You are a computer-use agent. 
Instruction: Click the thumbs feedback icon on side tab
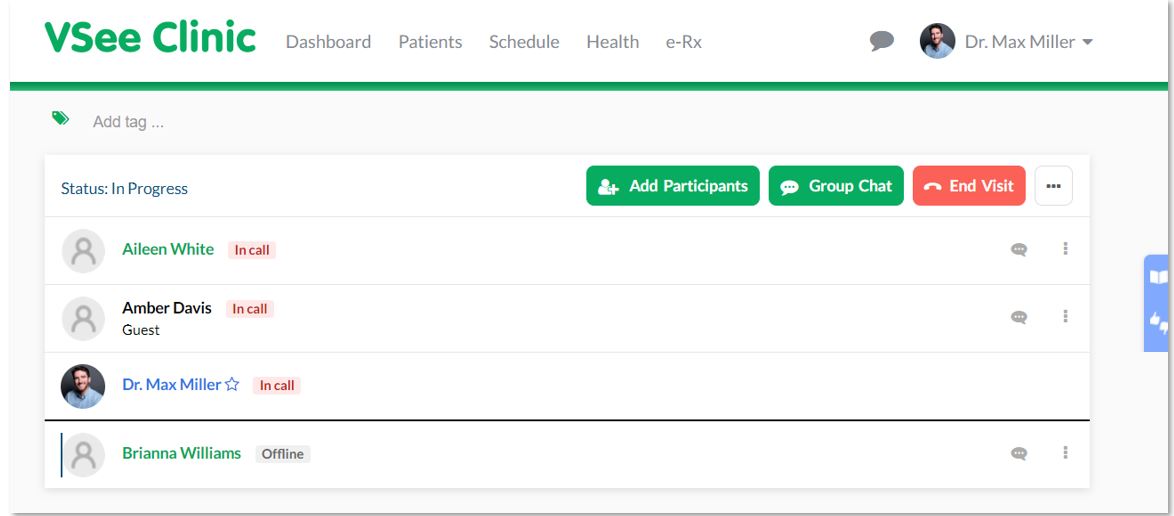pyautogui.click(x=1159, y=323)
